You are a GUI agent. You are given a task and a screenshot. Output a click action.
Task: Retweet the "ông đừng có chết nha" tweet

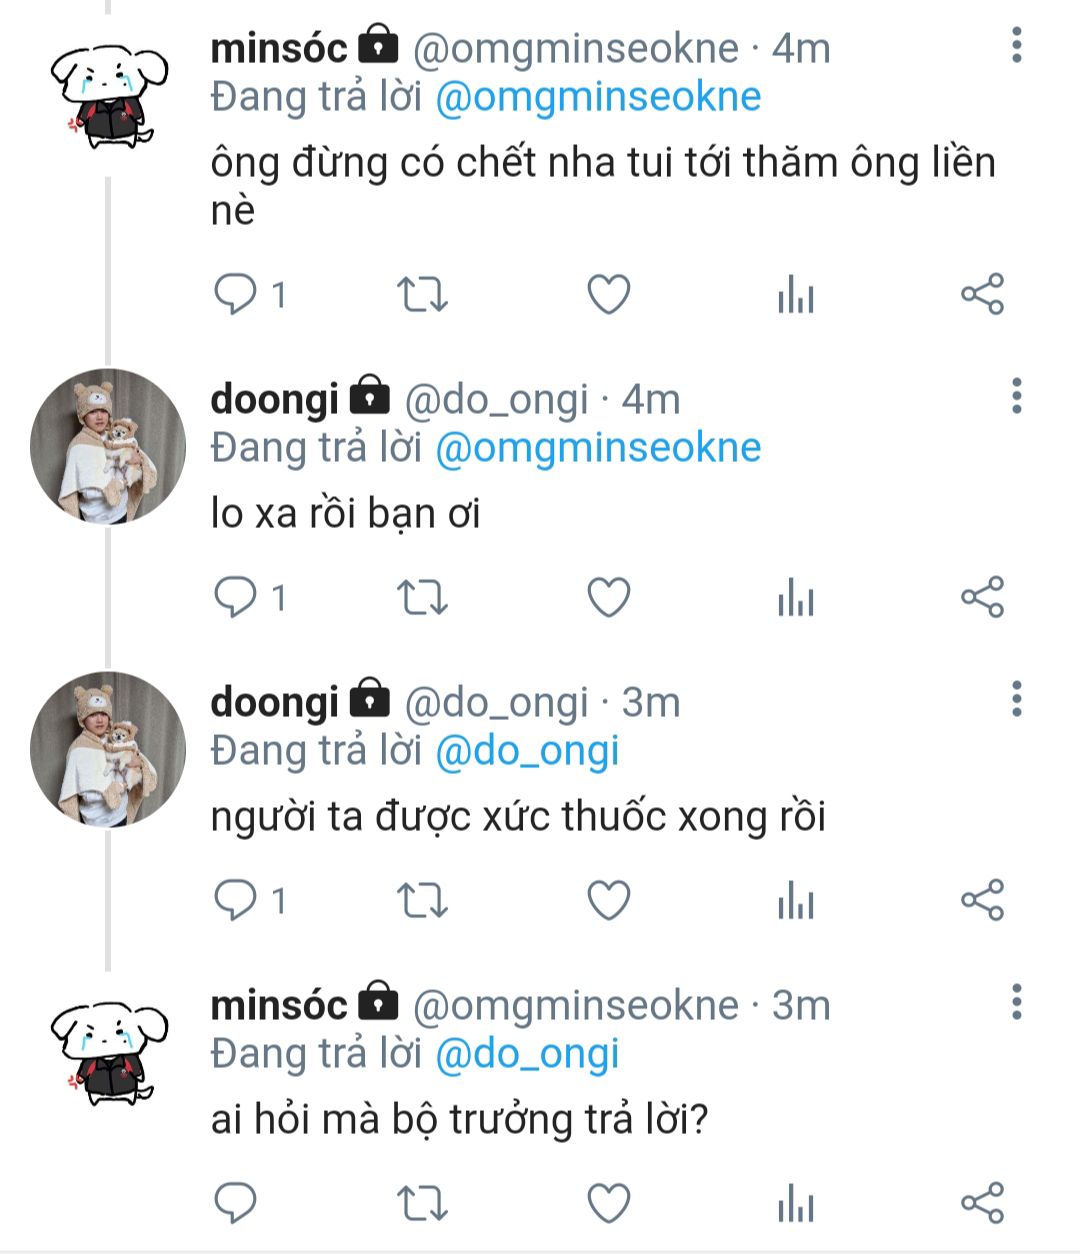click(422, 295)
